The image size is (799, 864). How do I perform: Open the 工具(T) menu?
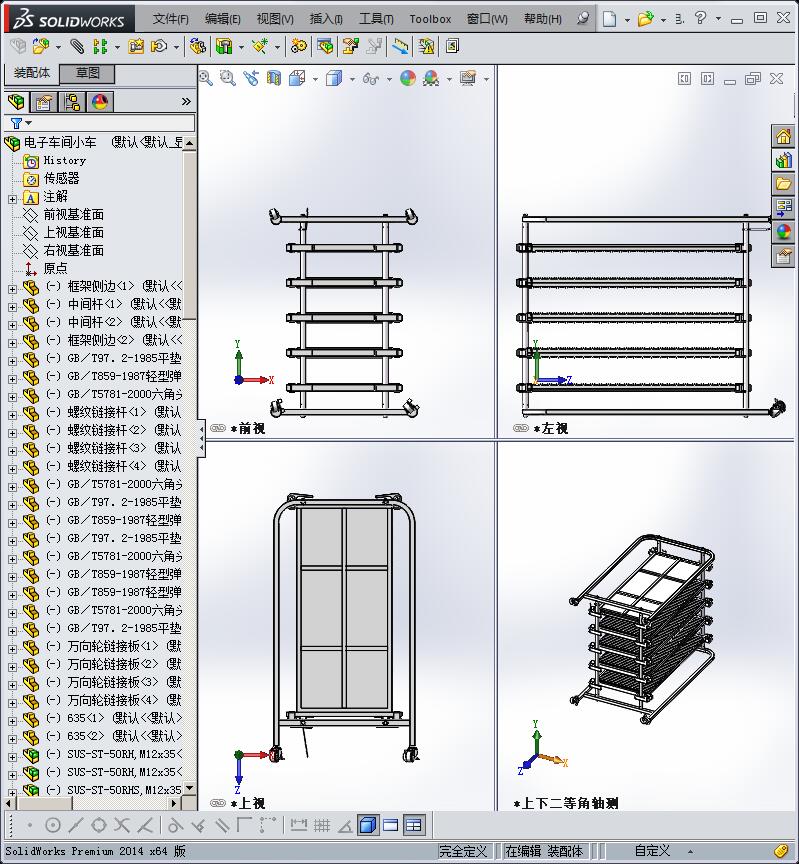pos(376,19)
